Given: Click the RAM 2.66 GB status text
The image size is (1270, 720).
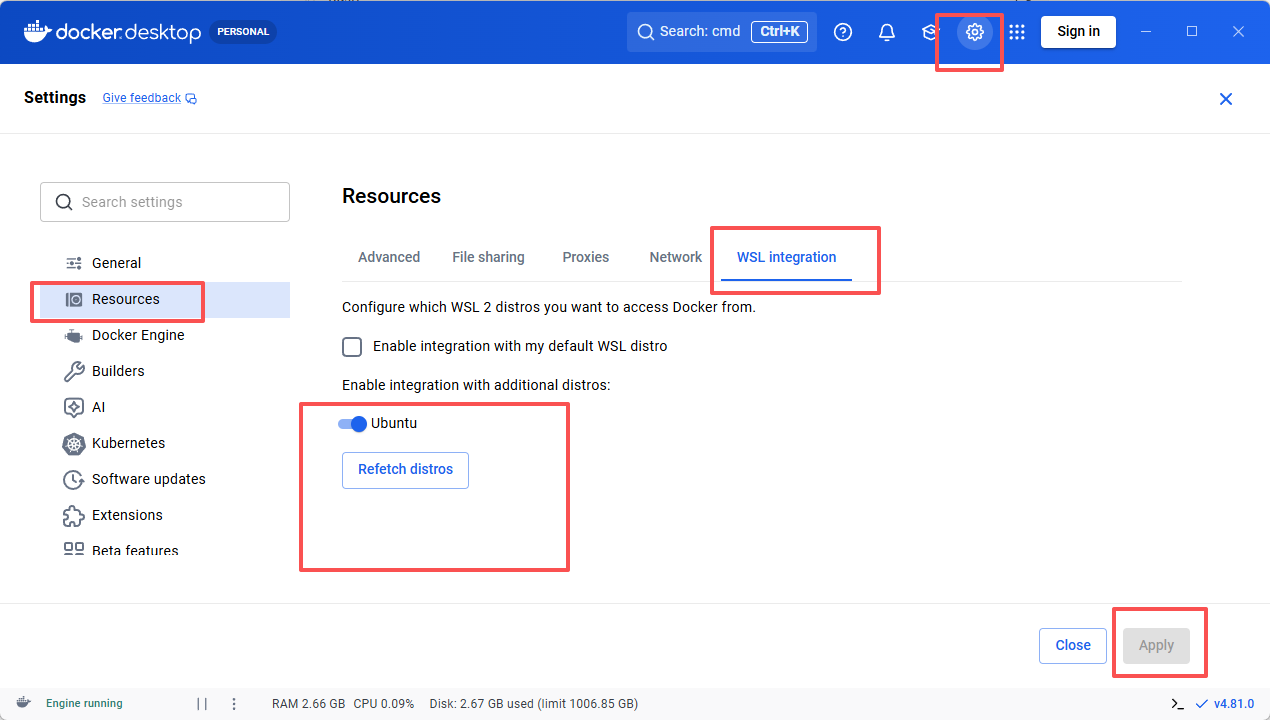Looking at the screenshot, I should tap(309, 704).
